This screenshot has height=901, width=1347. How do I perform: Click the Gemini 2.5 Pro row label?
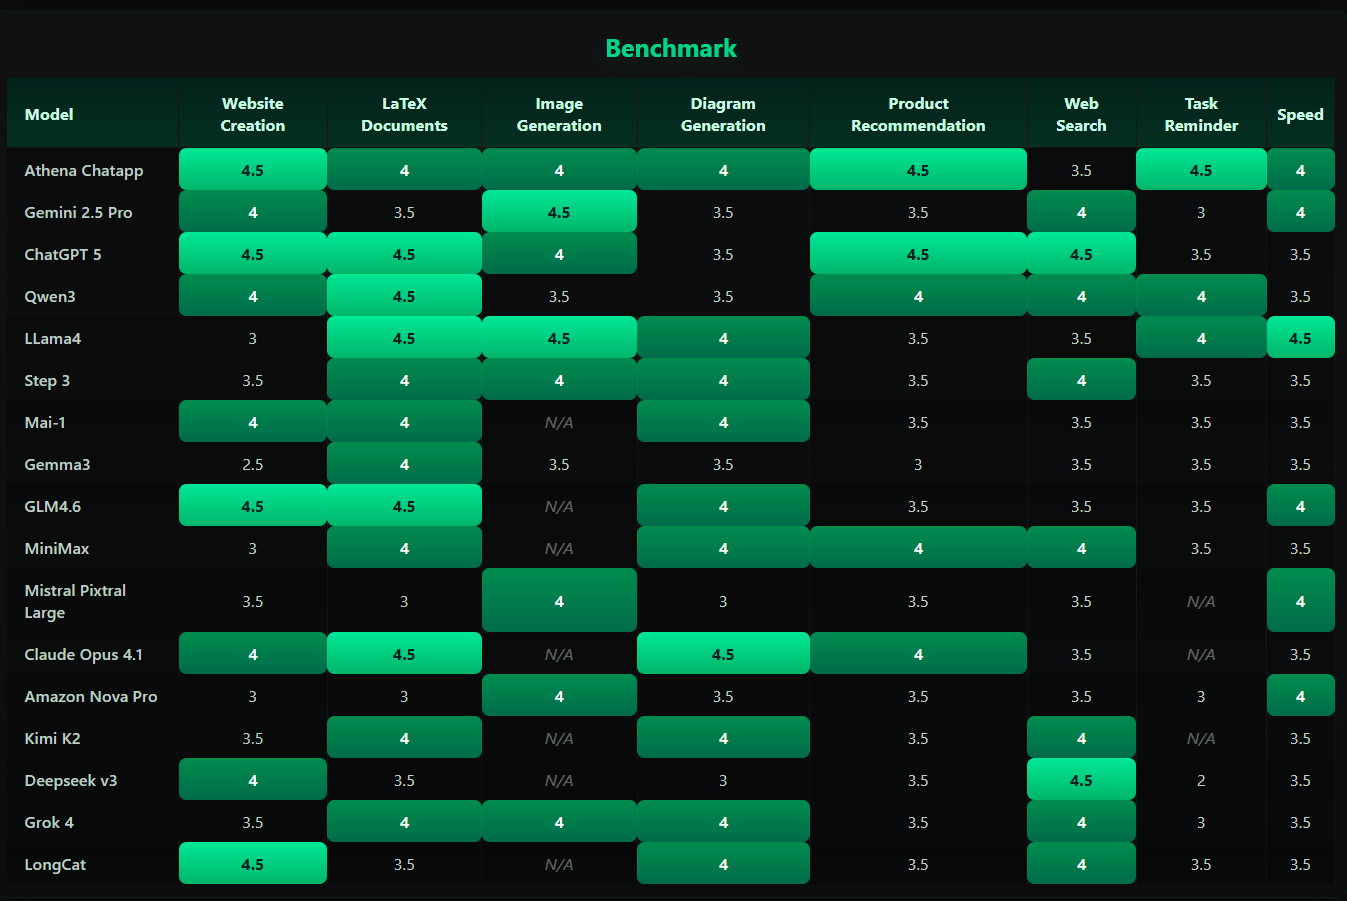78,213
